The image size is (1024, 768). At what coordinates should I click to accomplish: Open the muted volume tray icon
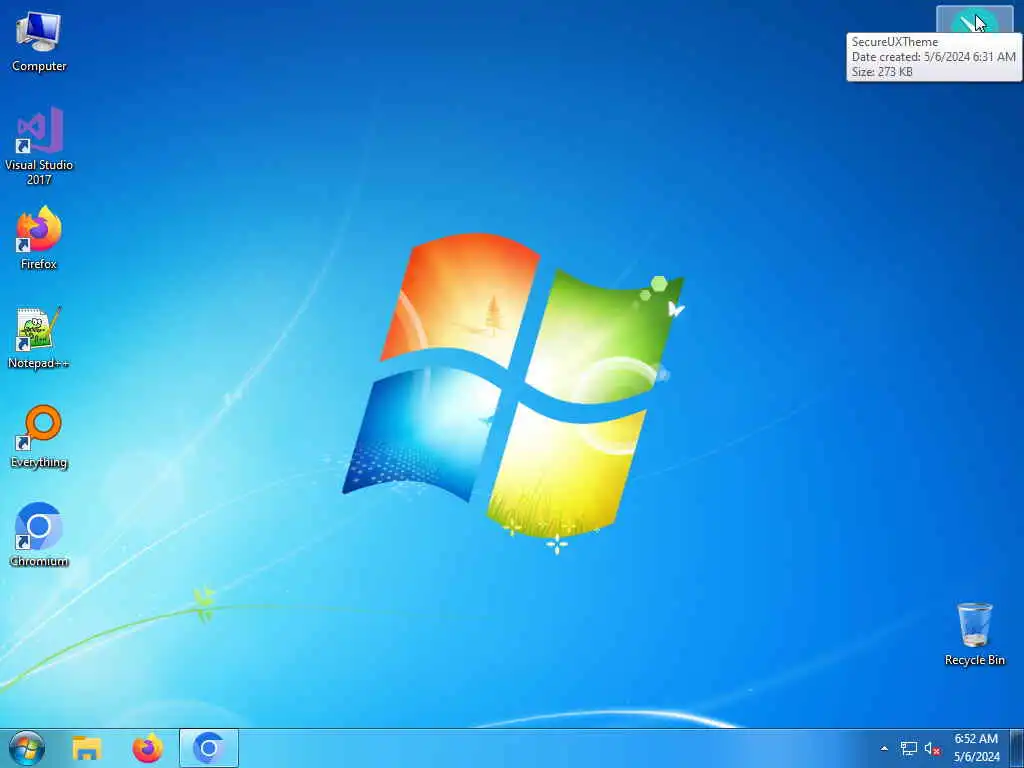[932, 748]
